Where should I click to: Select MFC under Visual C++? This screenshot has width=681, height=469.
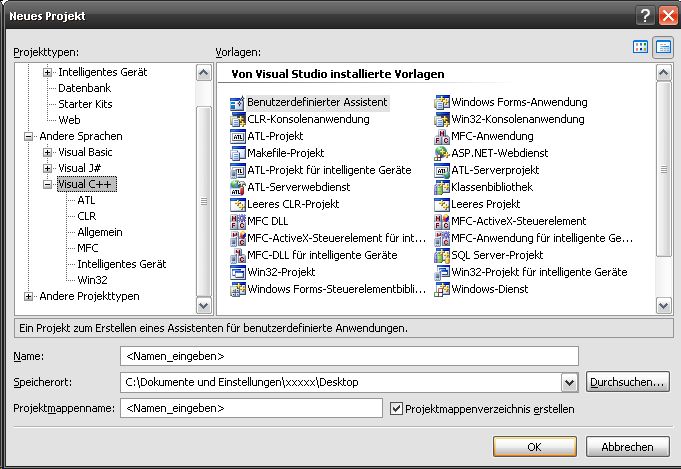tap(88, 248)
